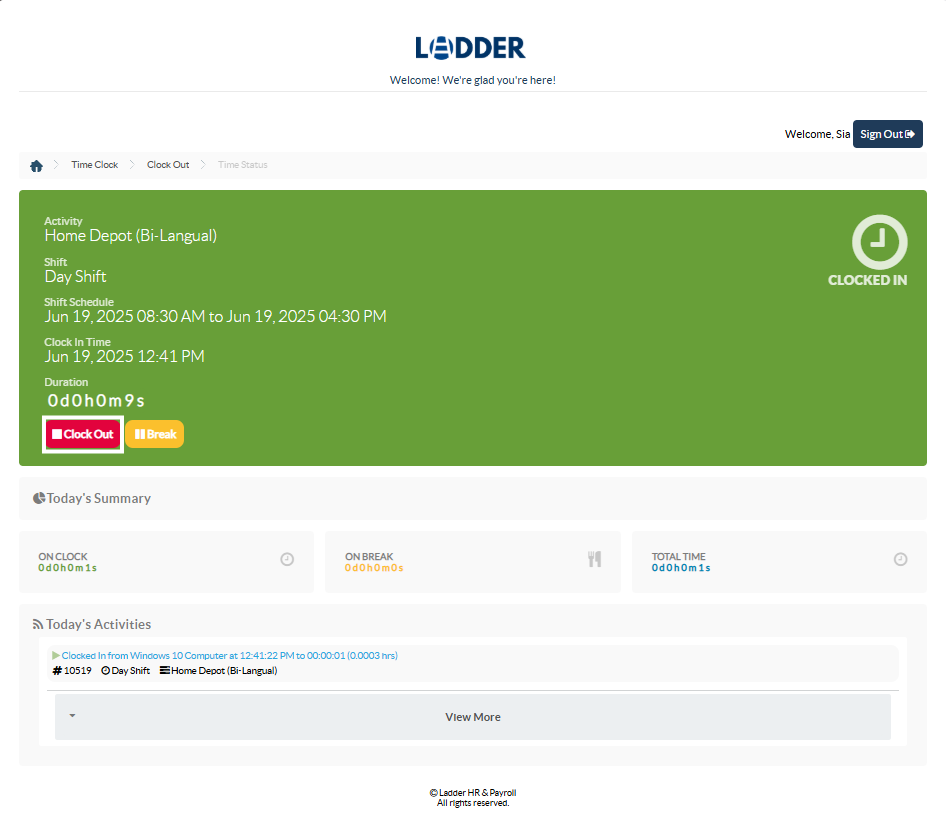This screenshot has height=819, width=946.
Task: Click the Sign Out button
Action: click(887, 134)
